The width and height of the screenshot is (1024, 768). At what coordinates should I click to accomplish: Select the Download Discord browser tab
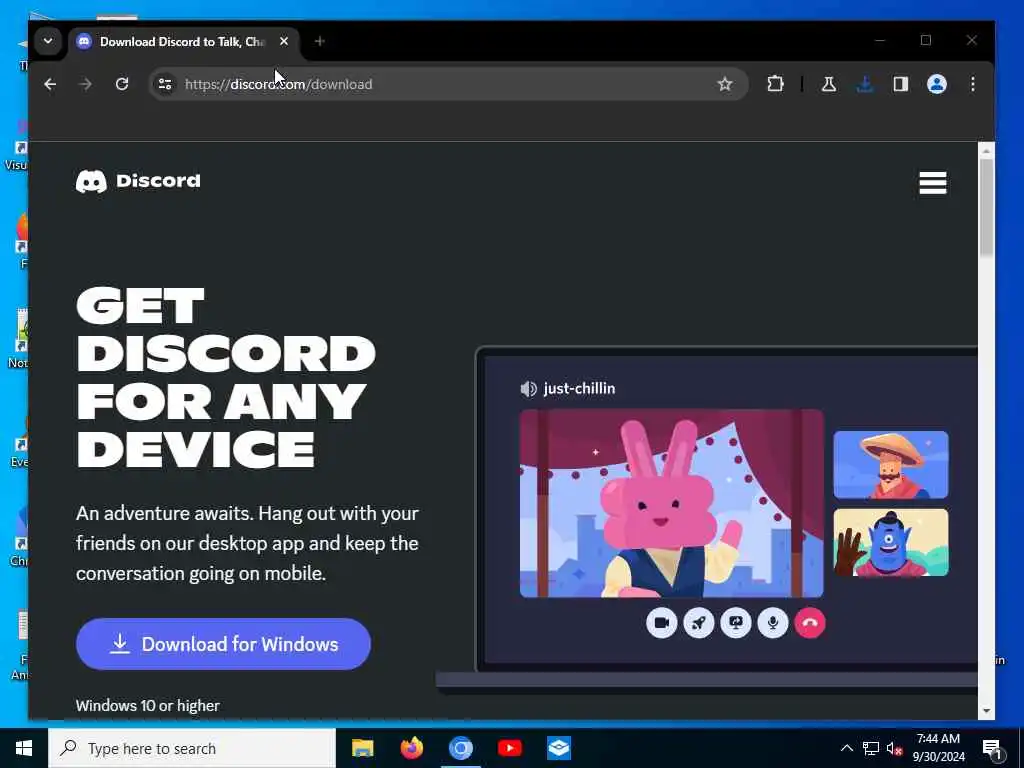coord(183,42)
